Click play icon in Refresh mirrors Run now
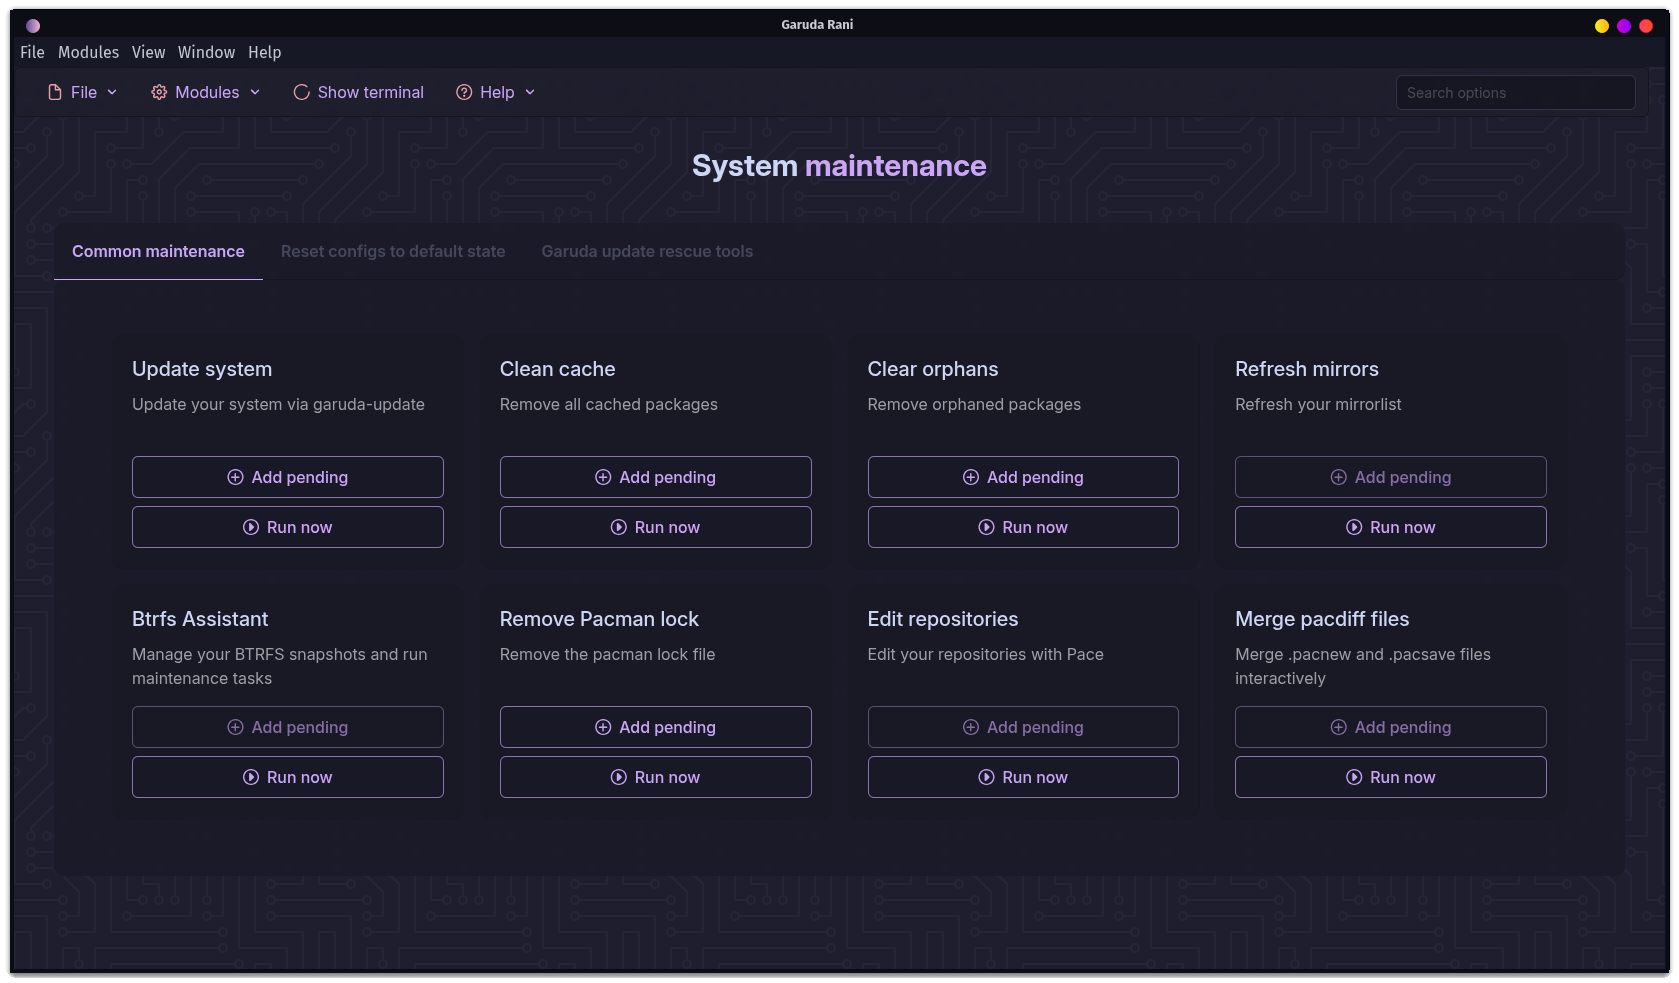Screen dimensions: 1679x983 click(1354, 527)
